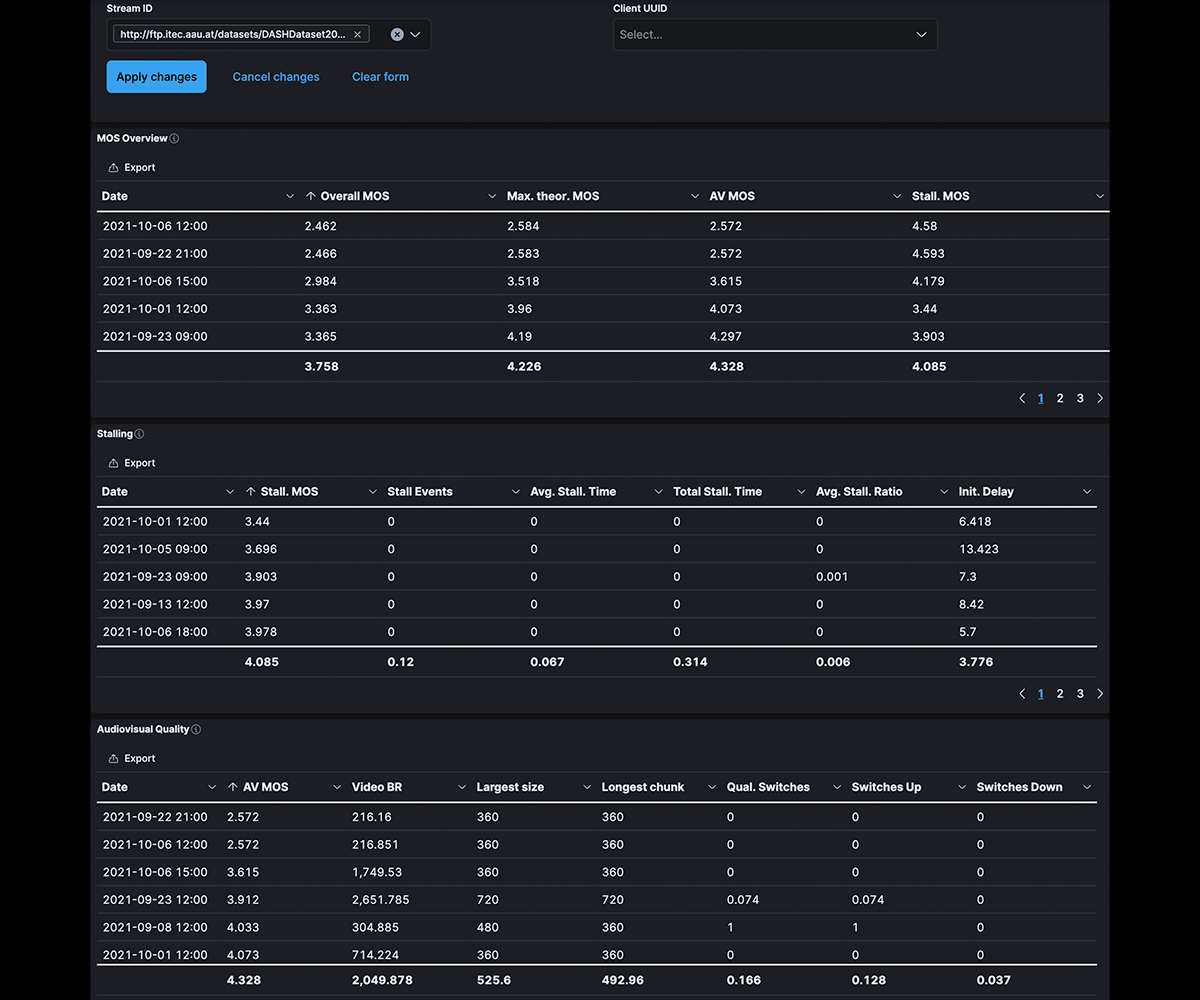
Task: Export the MOS Overview table
Action: coord(132,168)
